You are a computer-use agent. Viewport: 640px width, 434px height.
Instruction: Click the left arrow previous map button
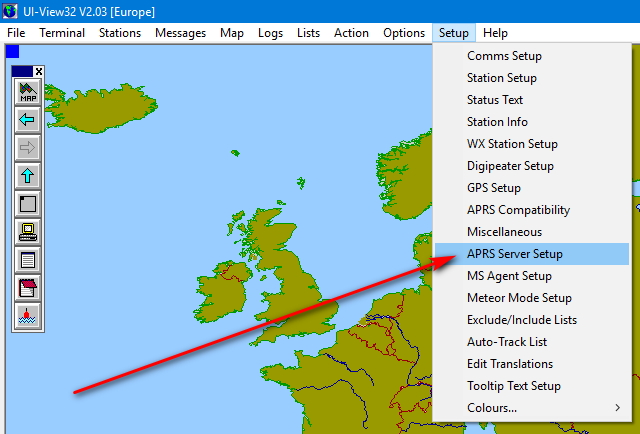28,121
